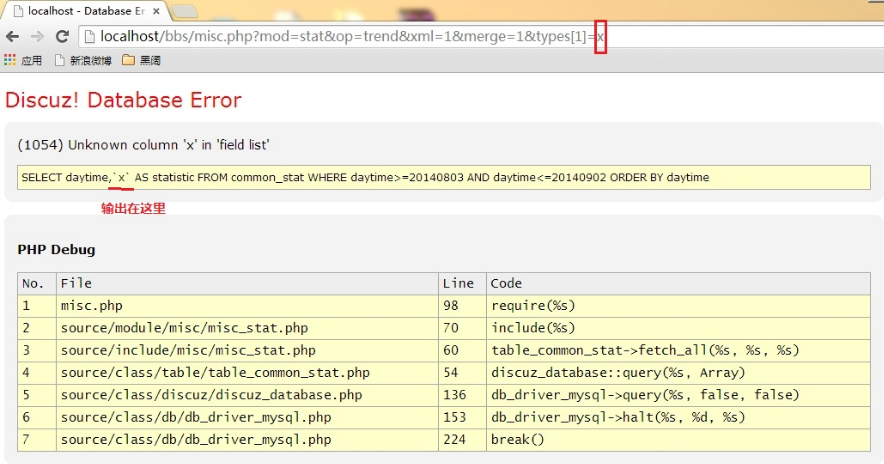The image size is (884, 464).
Task: Go forward with the browser forward arrow
Action: (37, 37)
